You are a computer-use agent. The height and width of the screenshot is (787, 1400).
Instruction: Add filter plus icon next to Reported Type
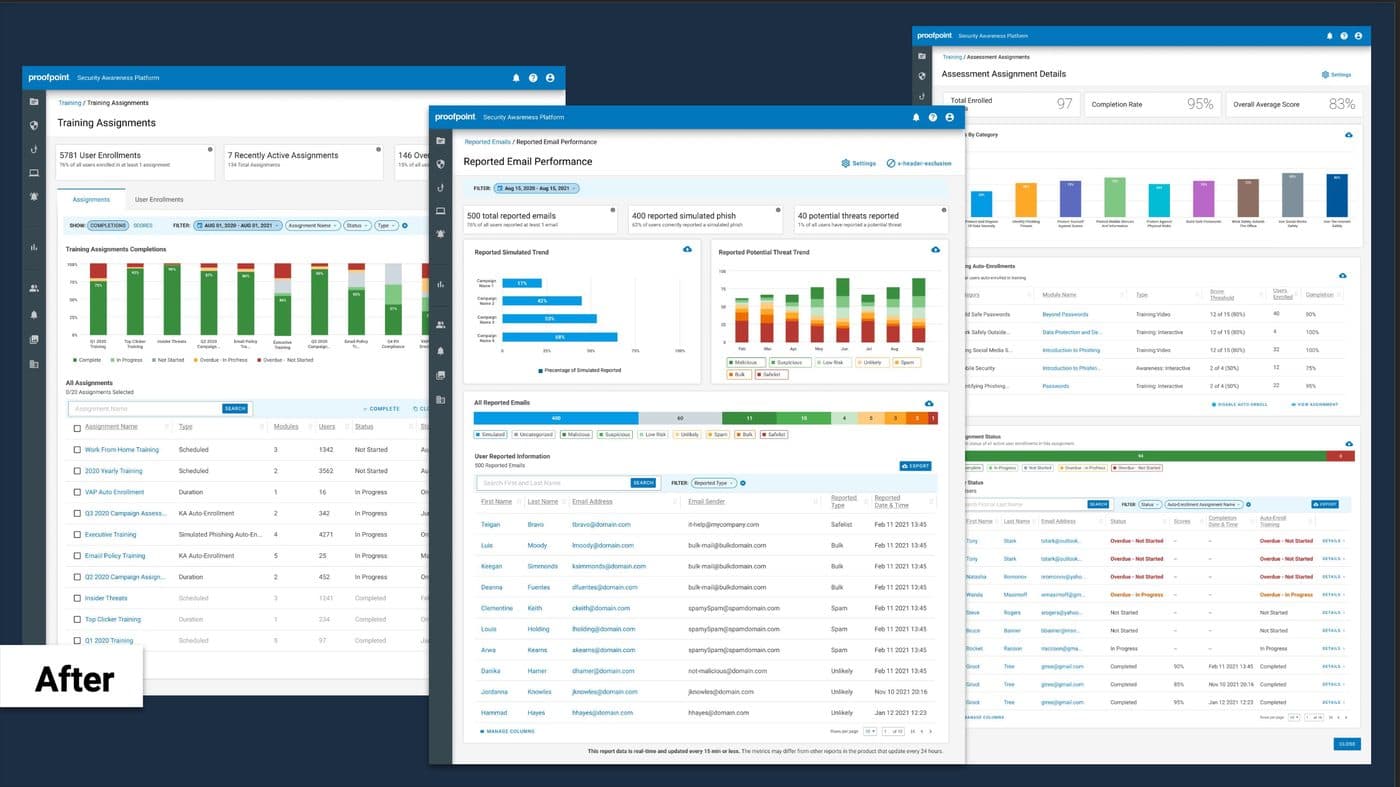click(743, 483)
